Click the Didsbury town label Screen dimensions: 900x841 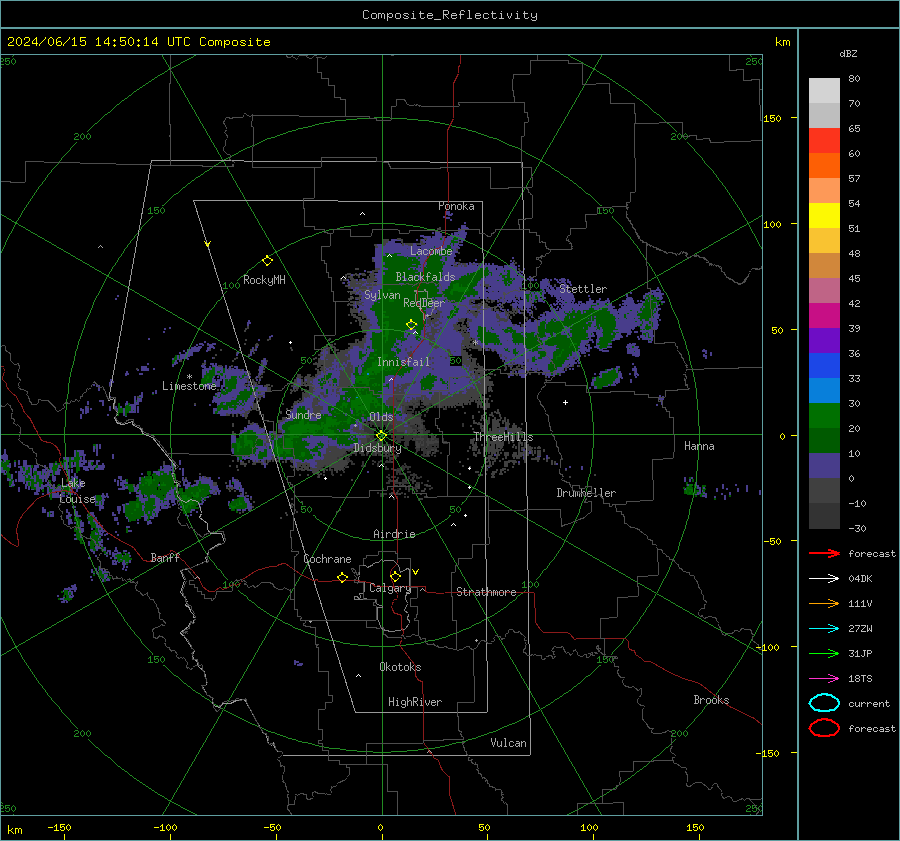point(377,448)
